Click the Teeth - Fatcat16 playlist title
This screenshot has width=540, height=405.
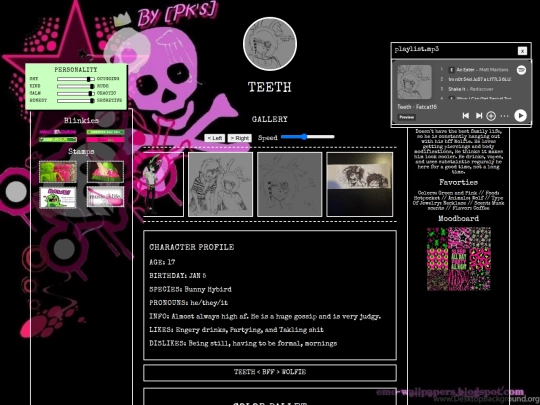[417, 107]
